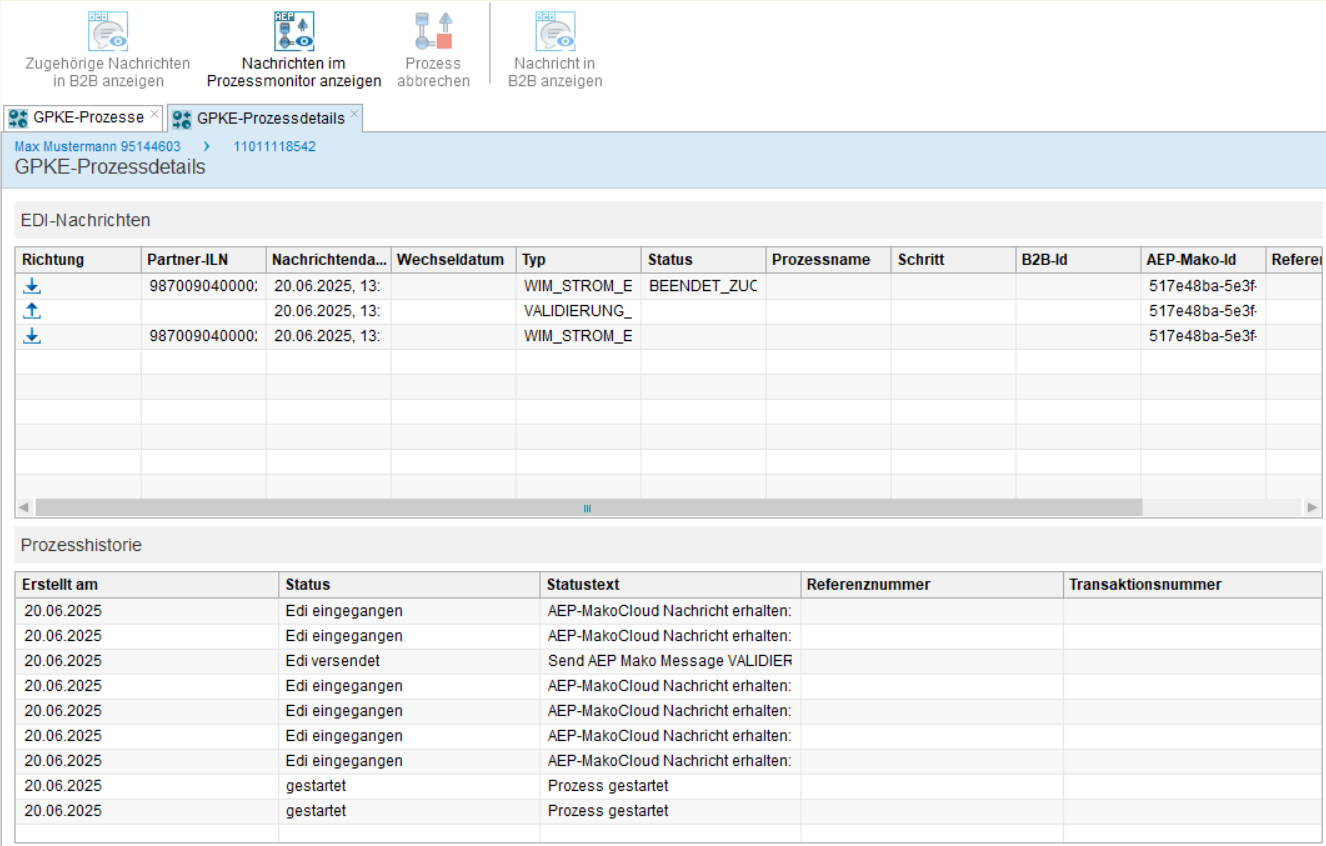Click the upload arrow in VALIDIERUNG_ row

click(x=32, y=311)
